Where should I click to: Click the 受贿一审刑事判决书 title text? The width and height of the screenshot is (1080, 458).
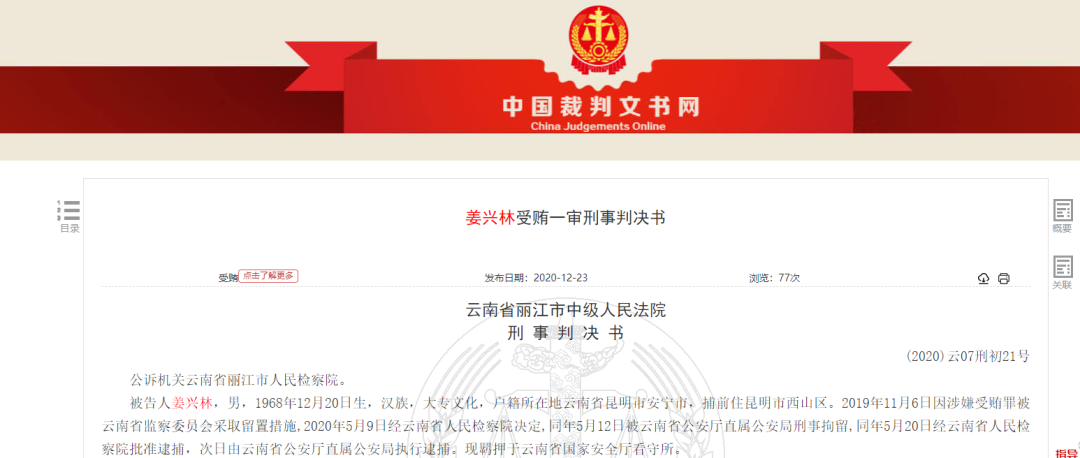point(590,218)
